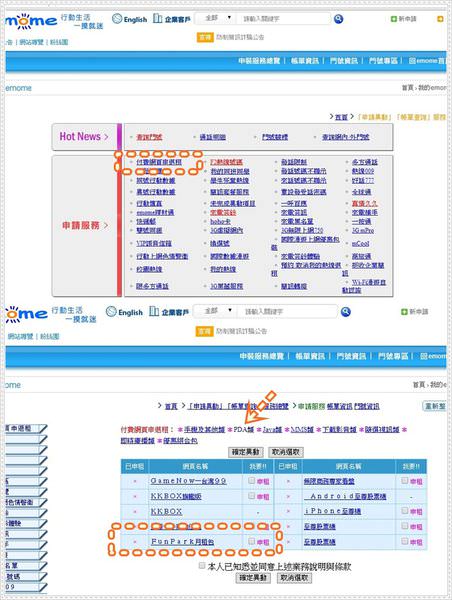The width and height of the screenshot is (452, 600).
Task: Open the category dropdown in lower search bar
Action: pyautogui.click(x=214, y=311)
